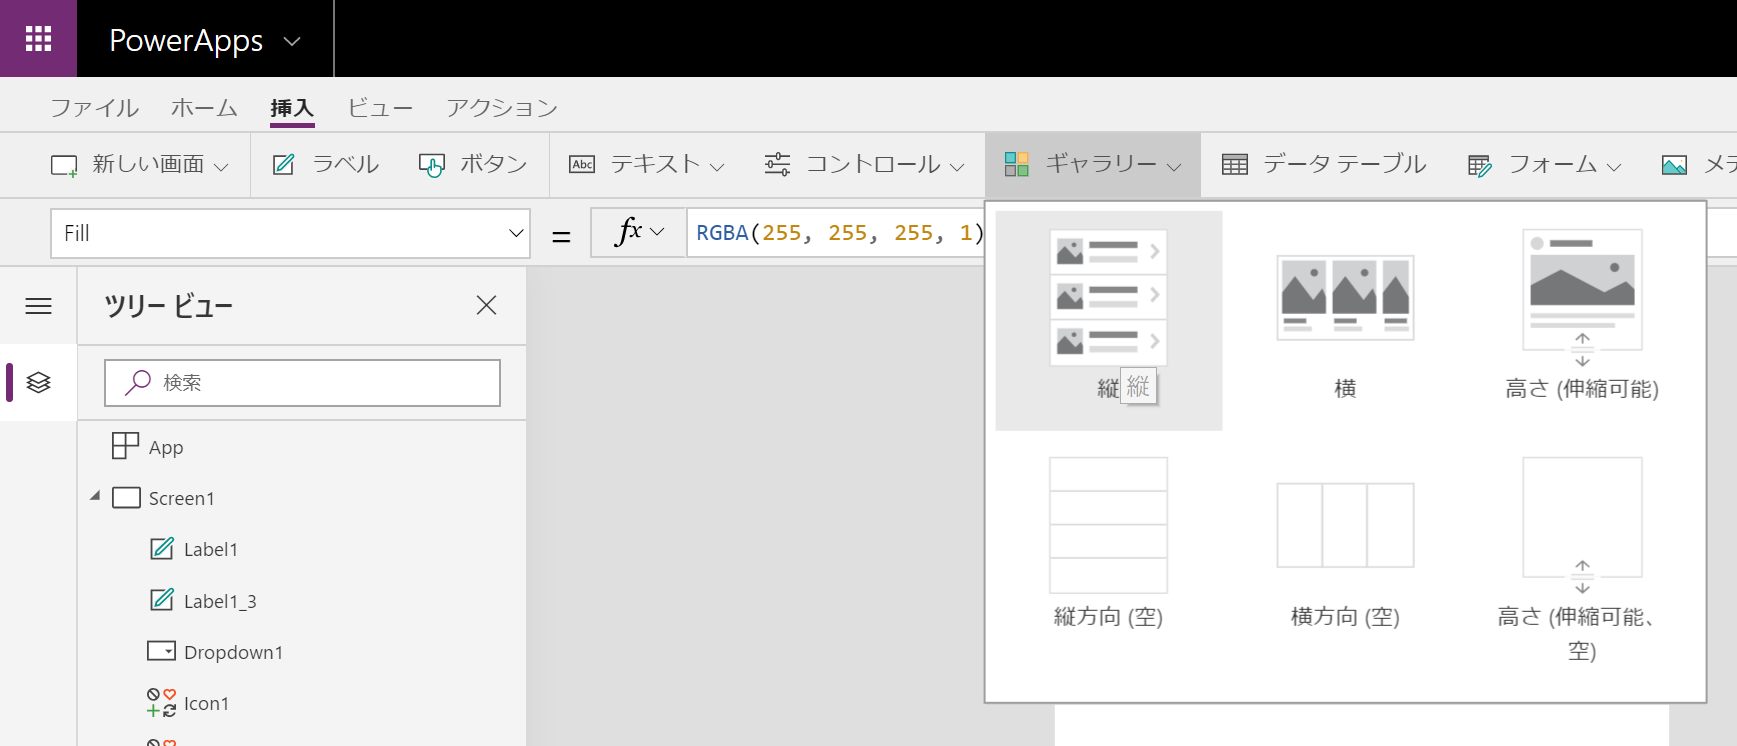Select the tree view layers icon
This screenshot has width=1737, height=746.
(38, 382)
